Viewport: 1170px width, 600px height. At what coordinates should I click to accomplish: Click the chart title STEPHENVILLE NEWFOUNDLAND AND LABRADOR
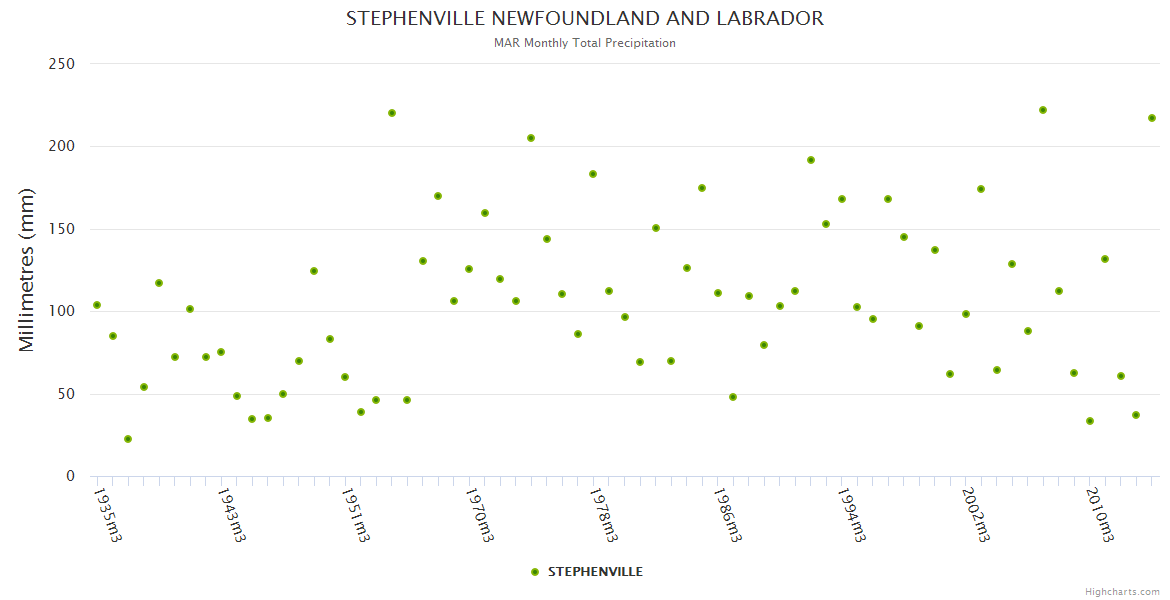pos(585,18)
